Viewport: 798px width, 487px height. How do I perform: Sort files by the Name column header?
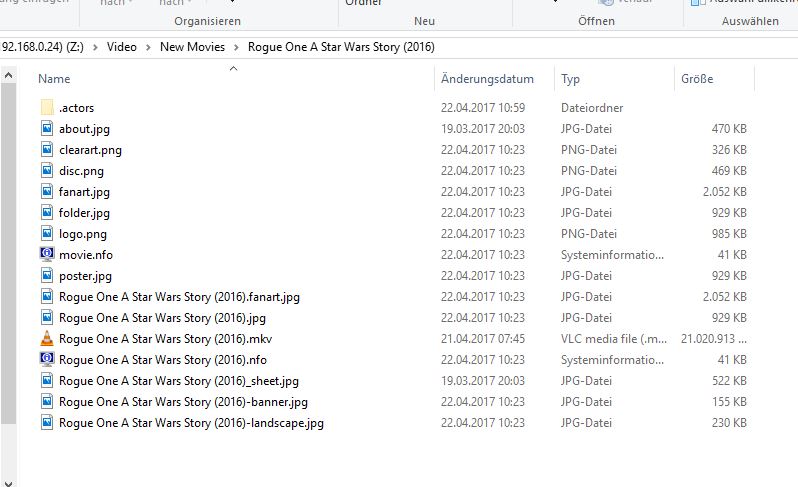[x=54, y=79]
